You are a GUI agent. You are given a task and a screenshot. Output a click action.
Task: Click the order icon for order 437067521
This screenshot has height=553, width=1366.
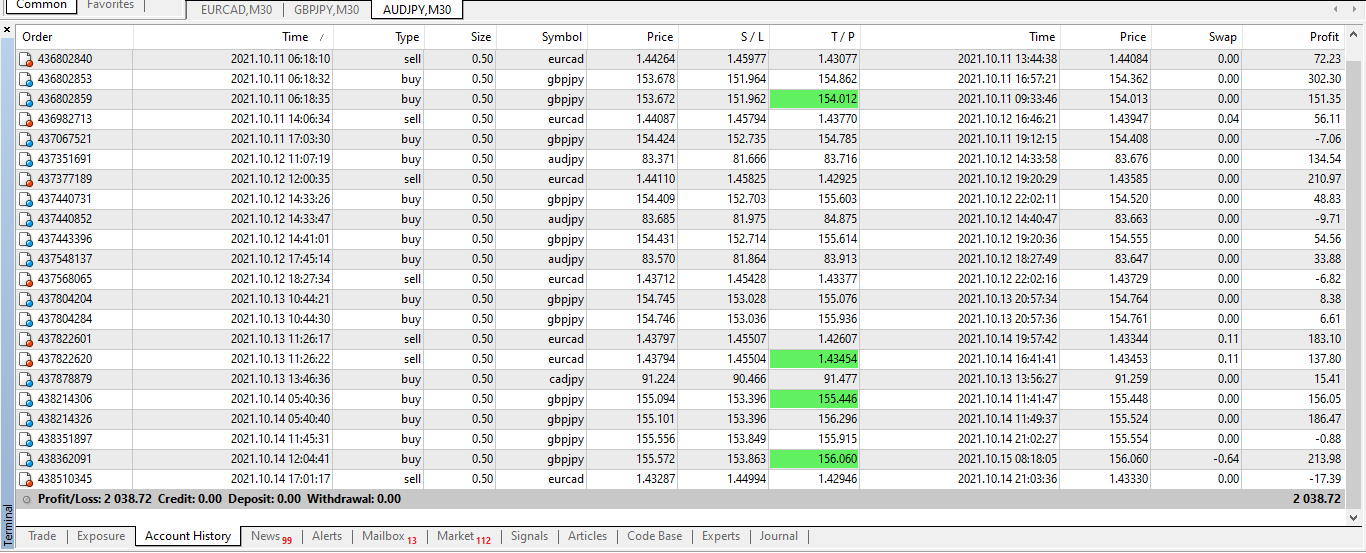click(x=26, y=139)
